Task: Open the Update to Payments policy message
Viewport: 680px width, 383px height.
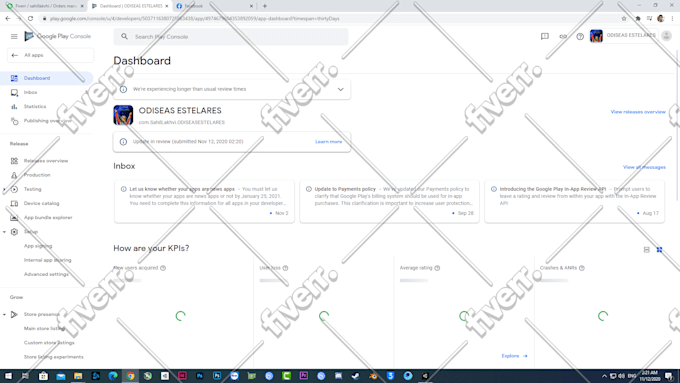Action: [x=389, y=201]
